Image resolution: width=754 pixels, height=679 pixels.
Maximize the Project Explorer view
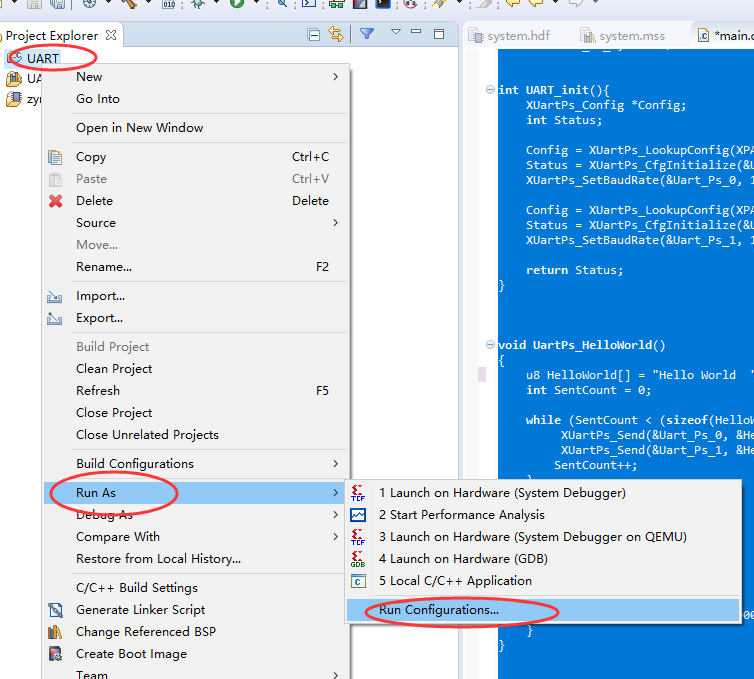point(439,34)
